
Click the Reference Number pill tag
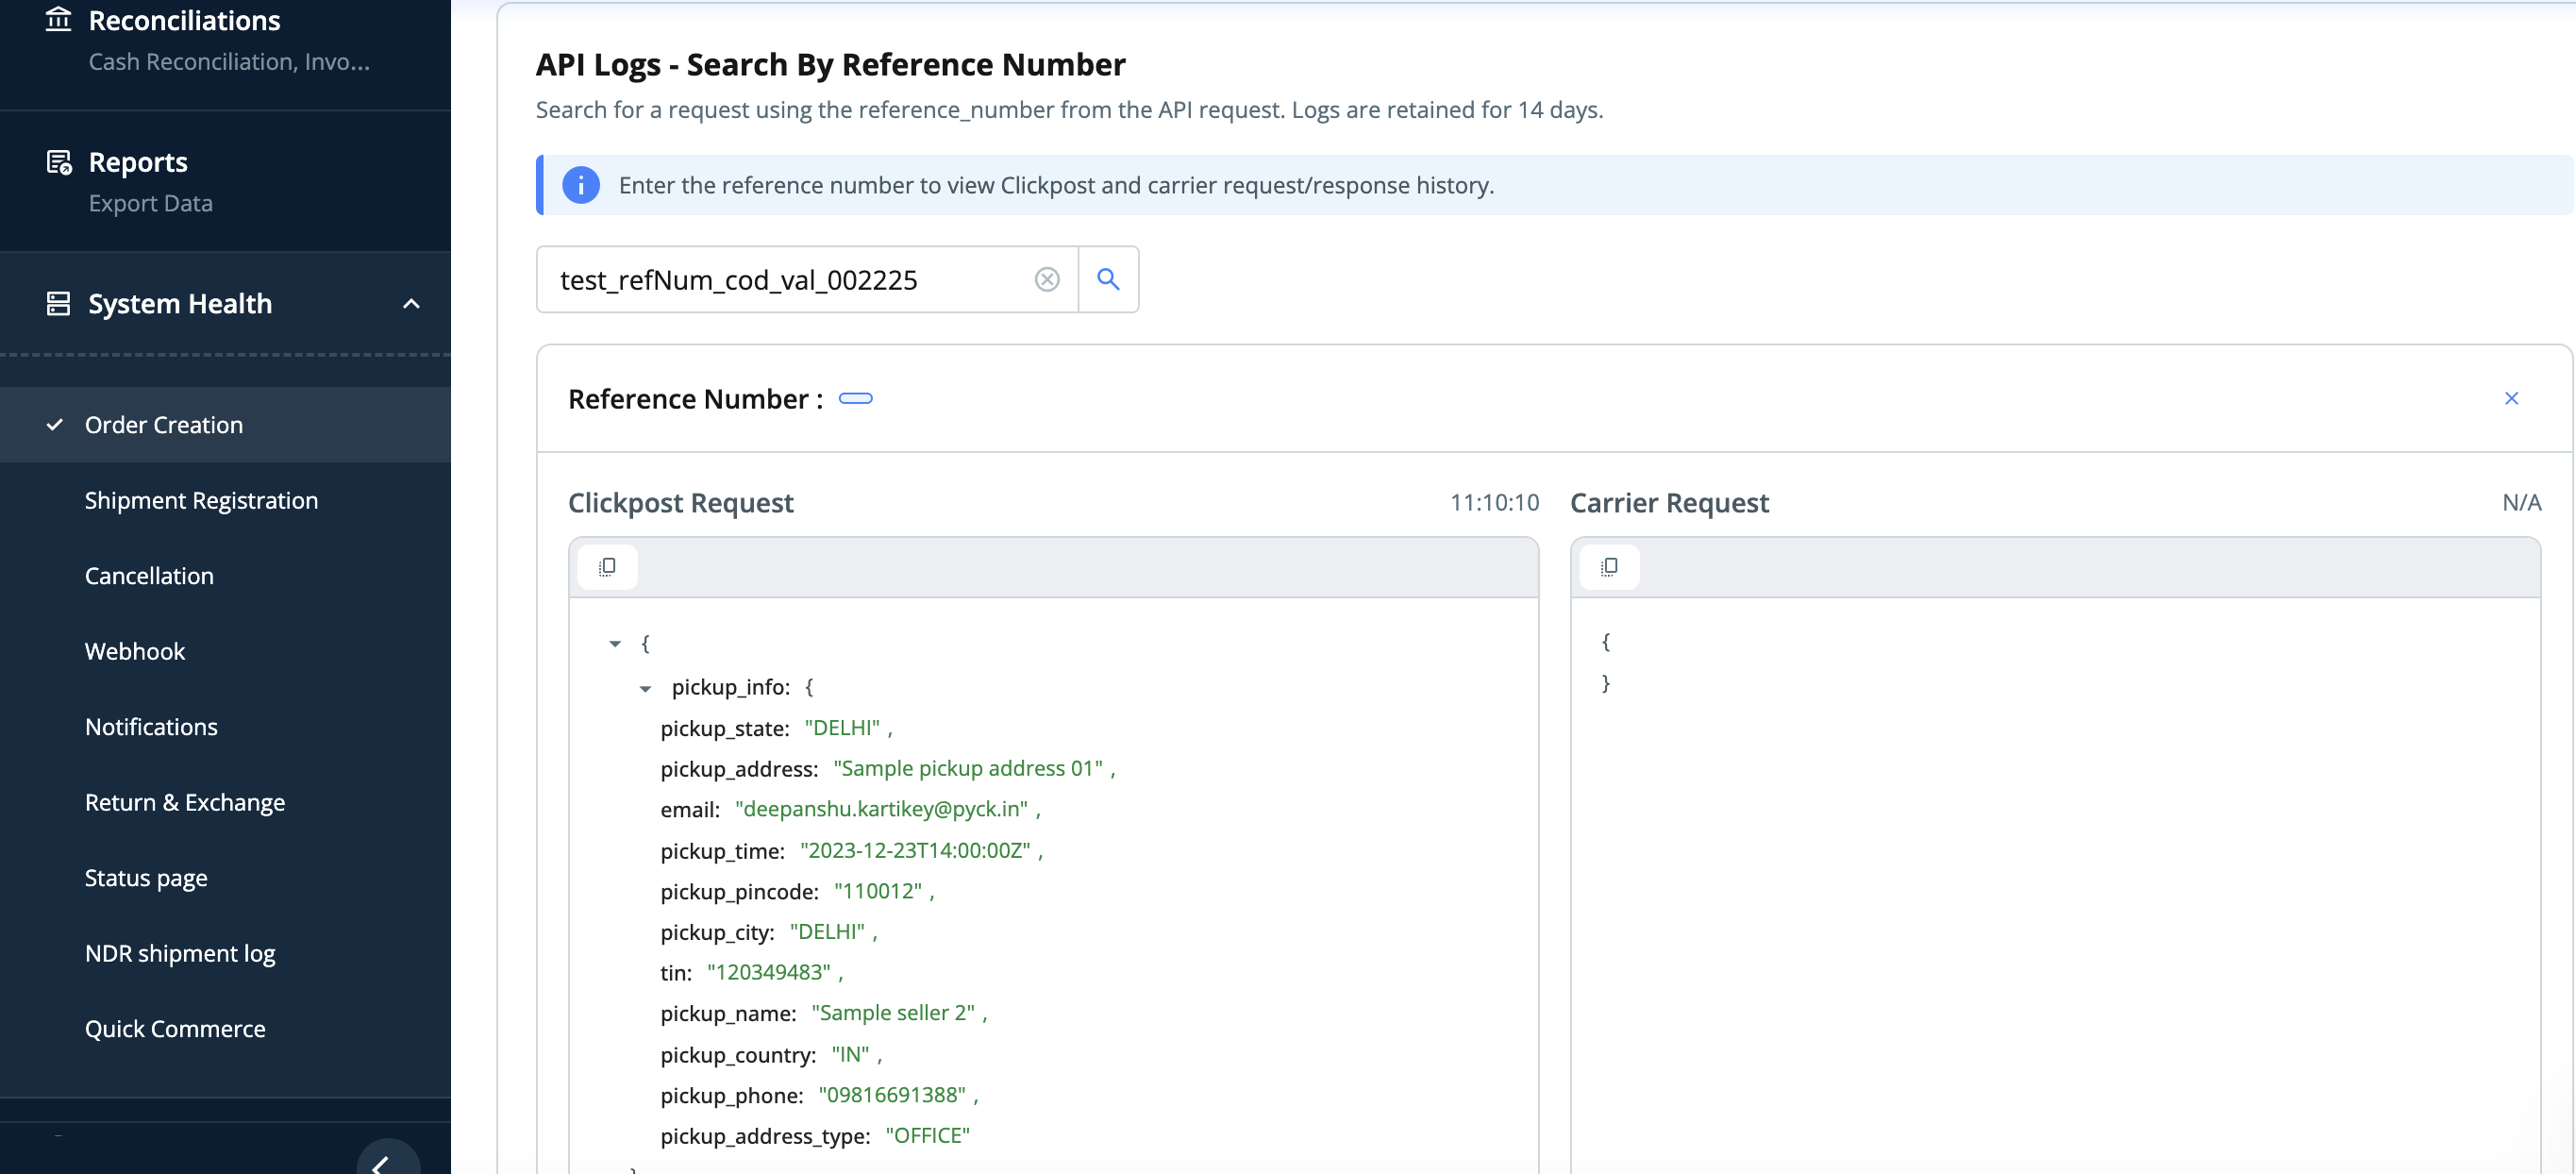pyautogui.click(x=855, y=399)
